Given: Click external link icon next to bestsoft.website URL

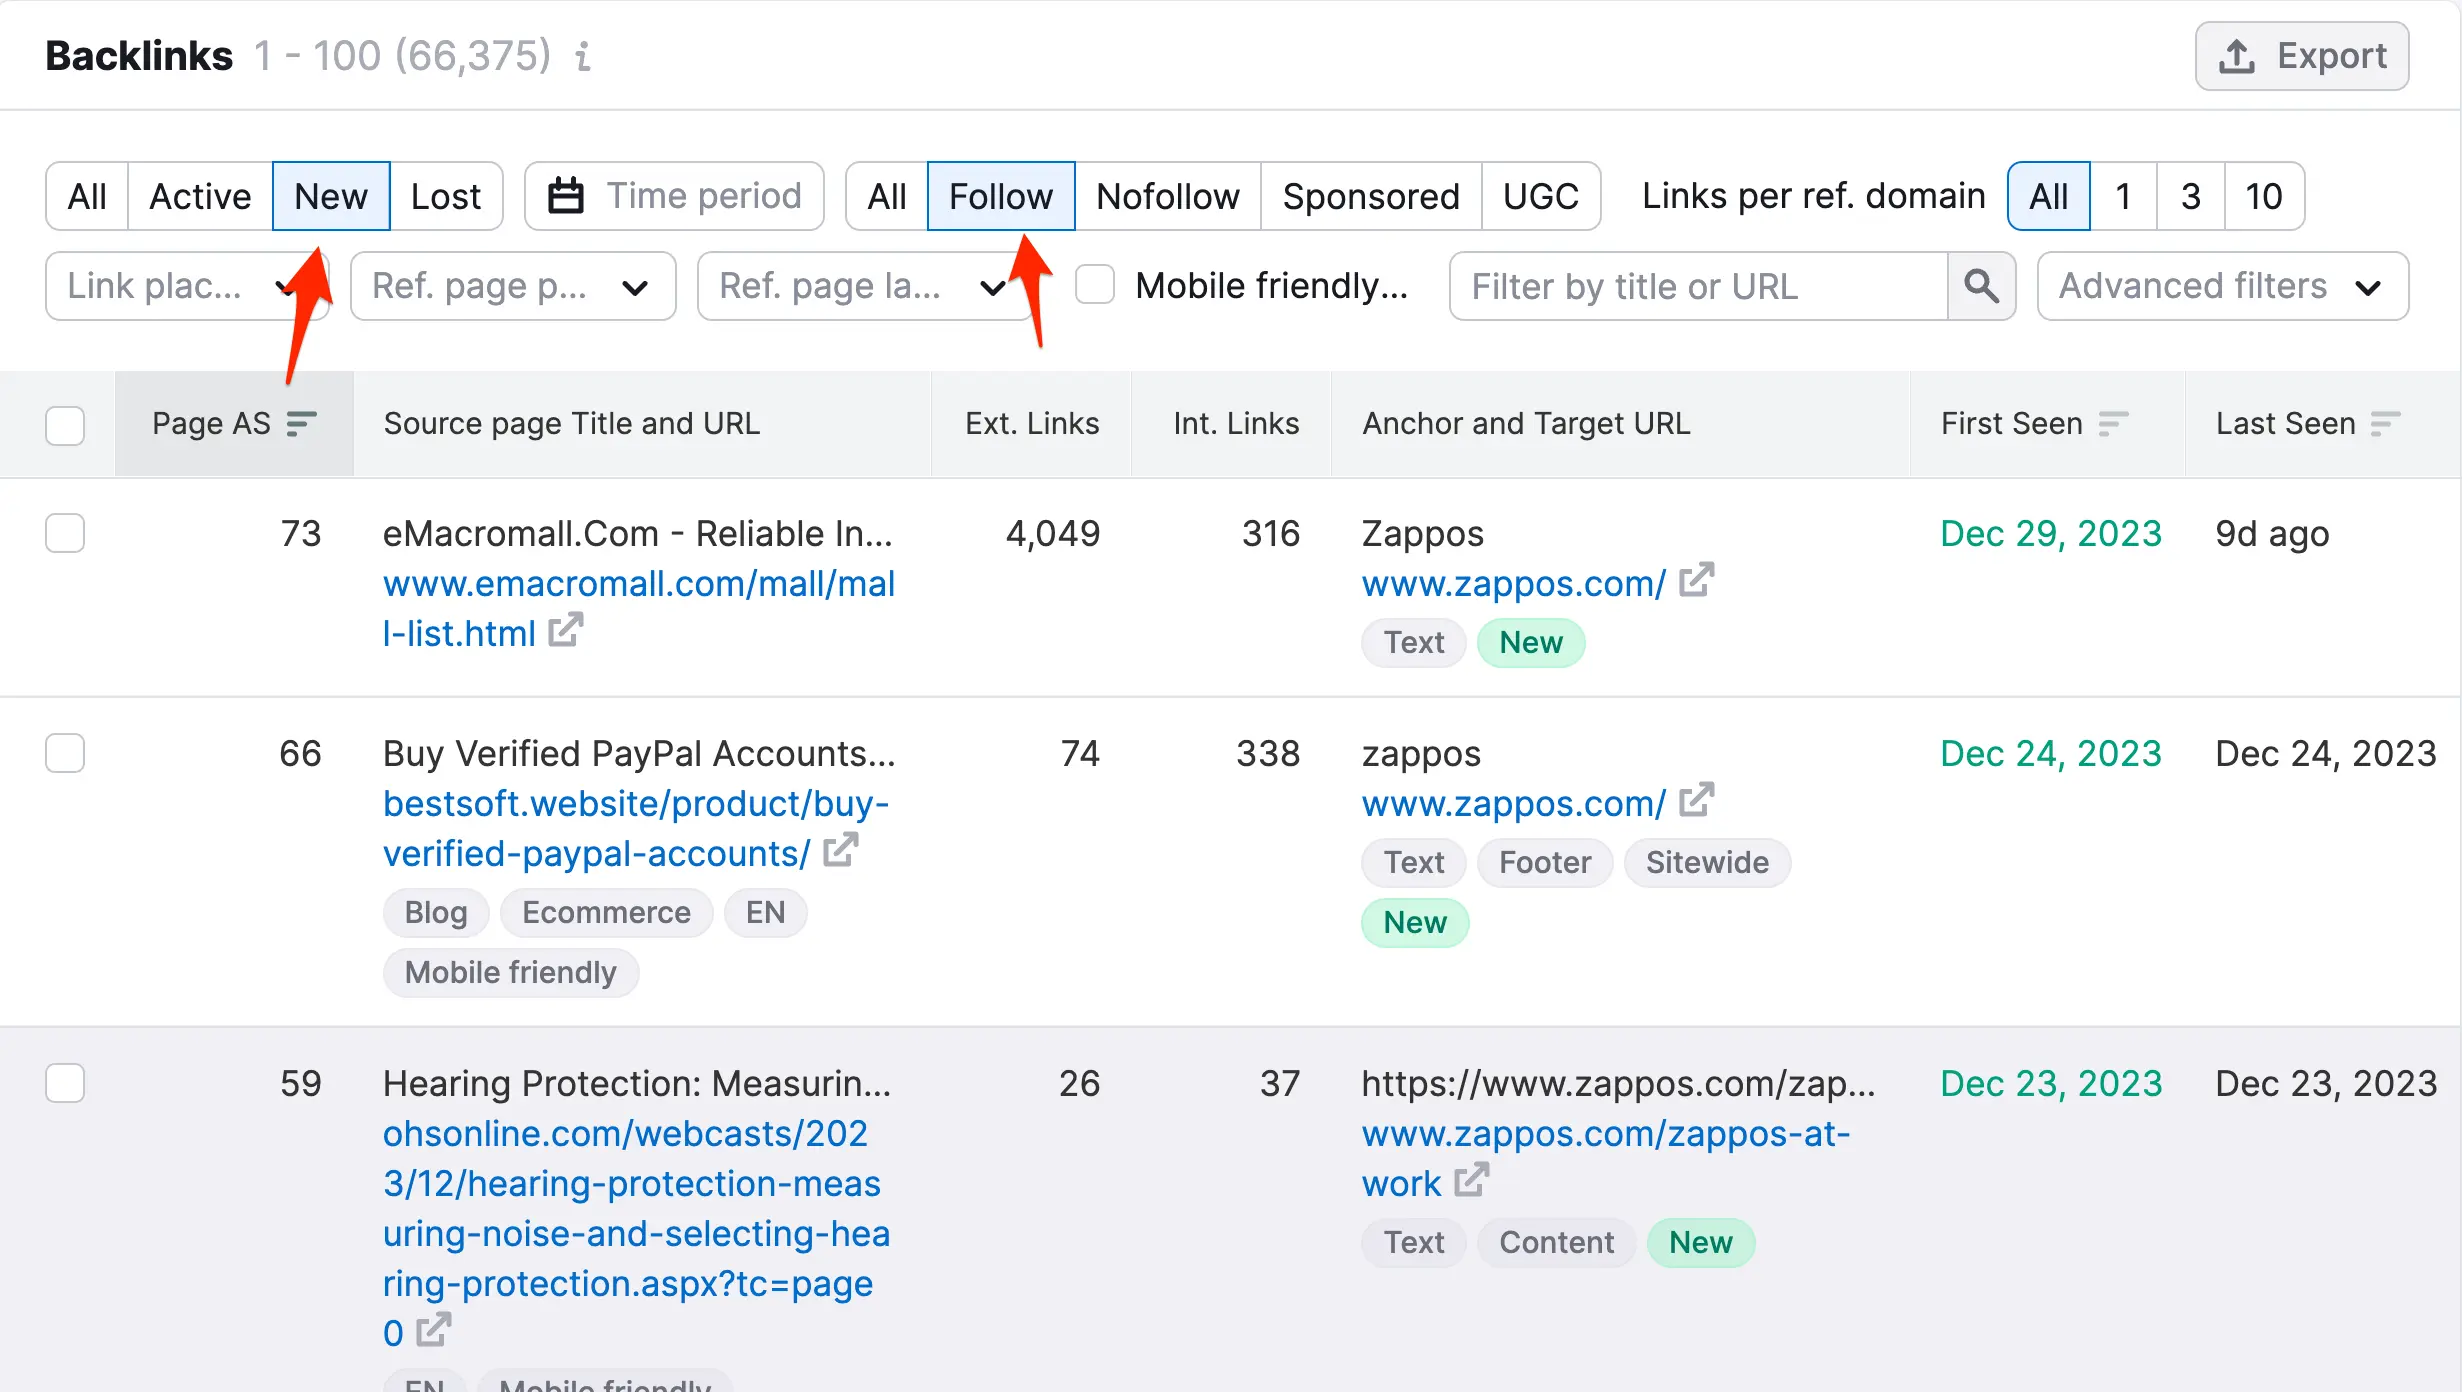Looking at the screenshot, I should pyautogui.click(x=840, y=850).
